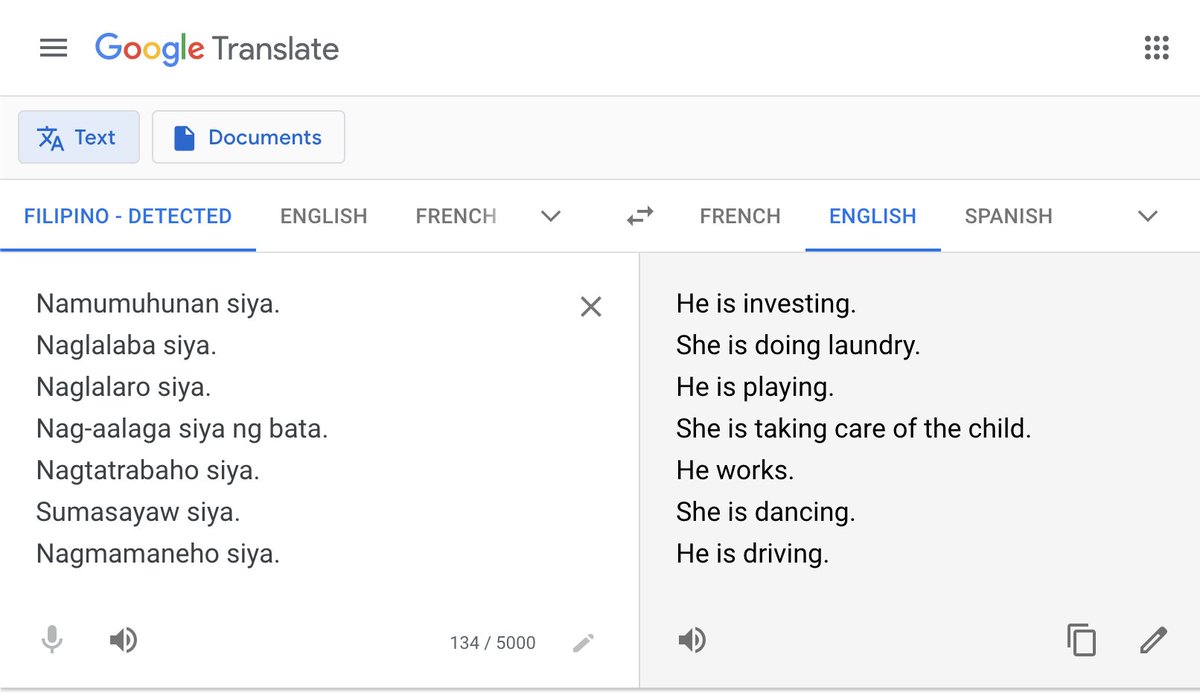Click translated text 'He is playing.'
1200x698 pixels.
(755, 386)
